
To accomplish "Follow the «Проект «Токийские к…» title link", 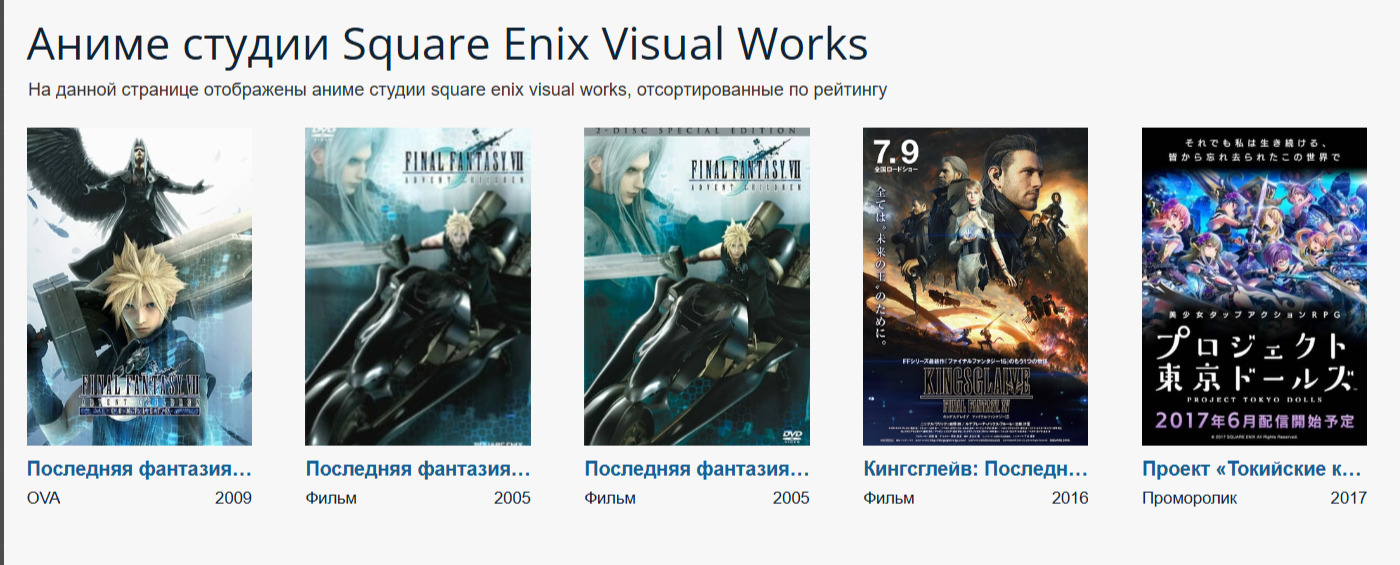I will pyautogui.click(x=1252, y=469).
